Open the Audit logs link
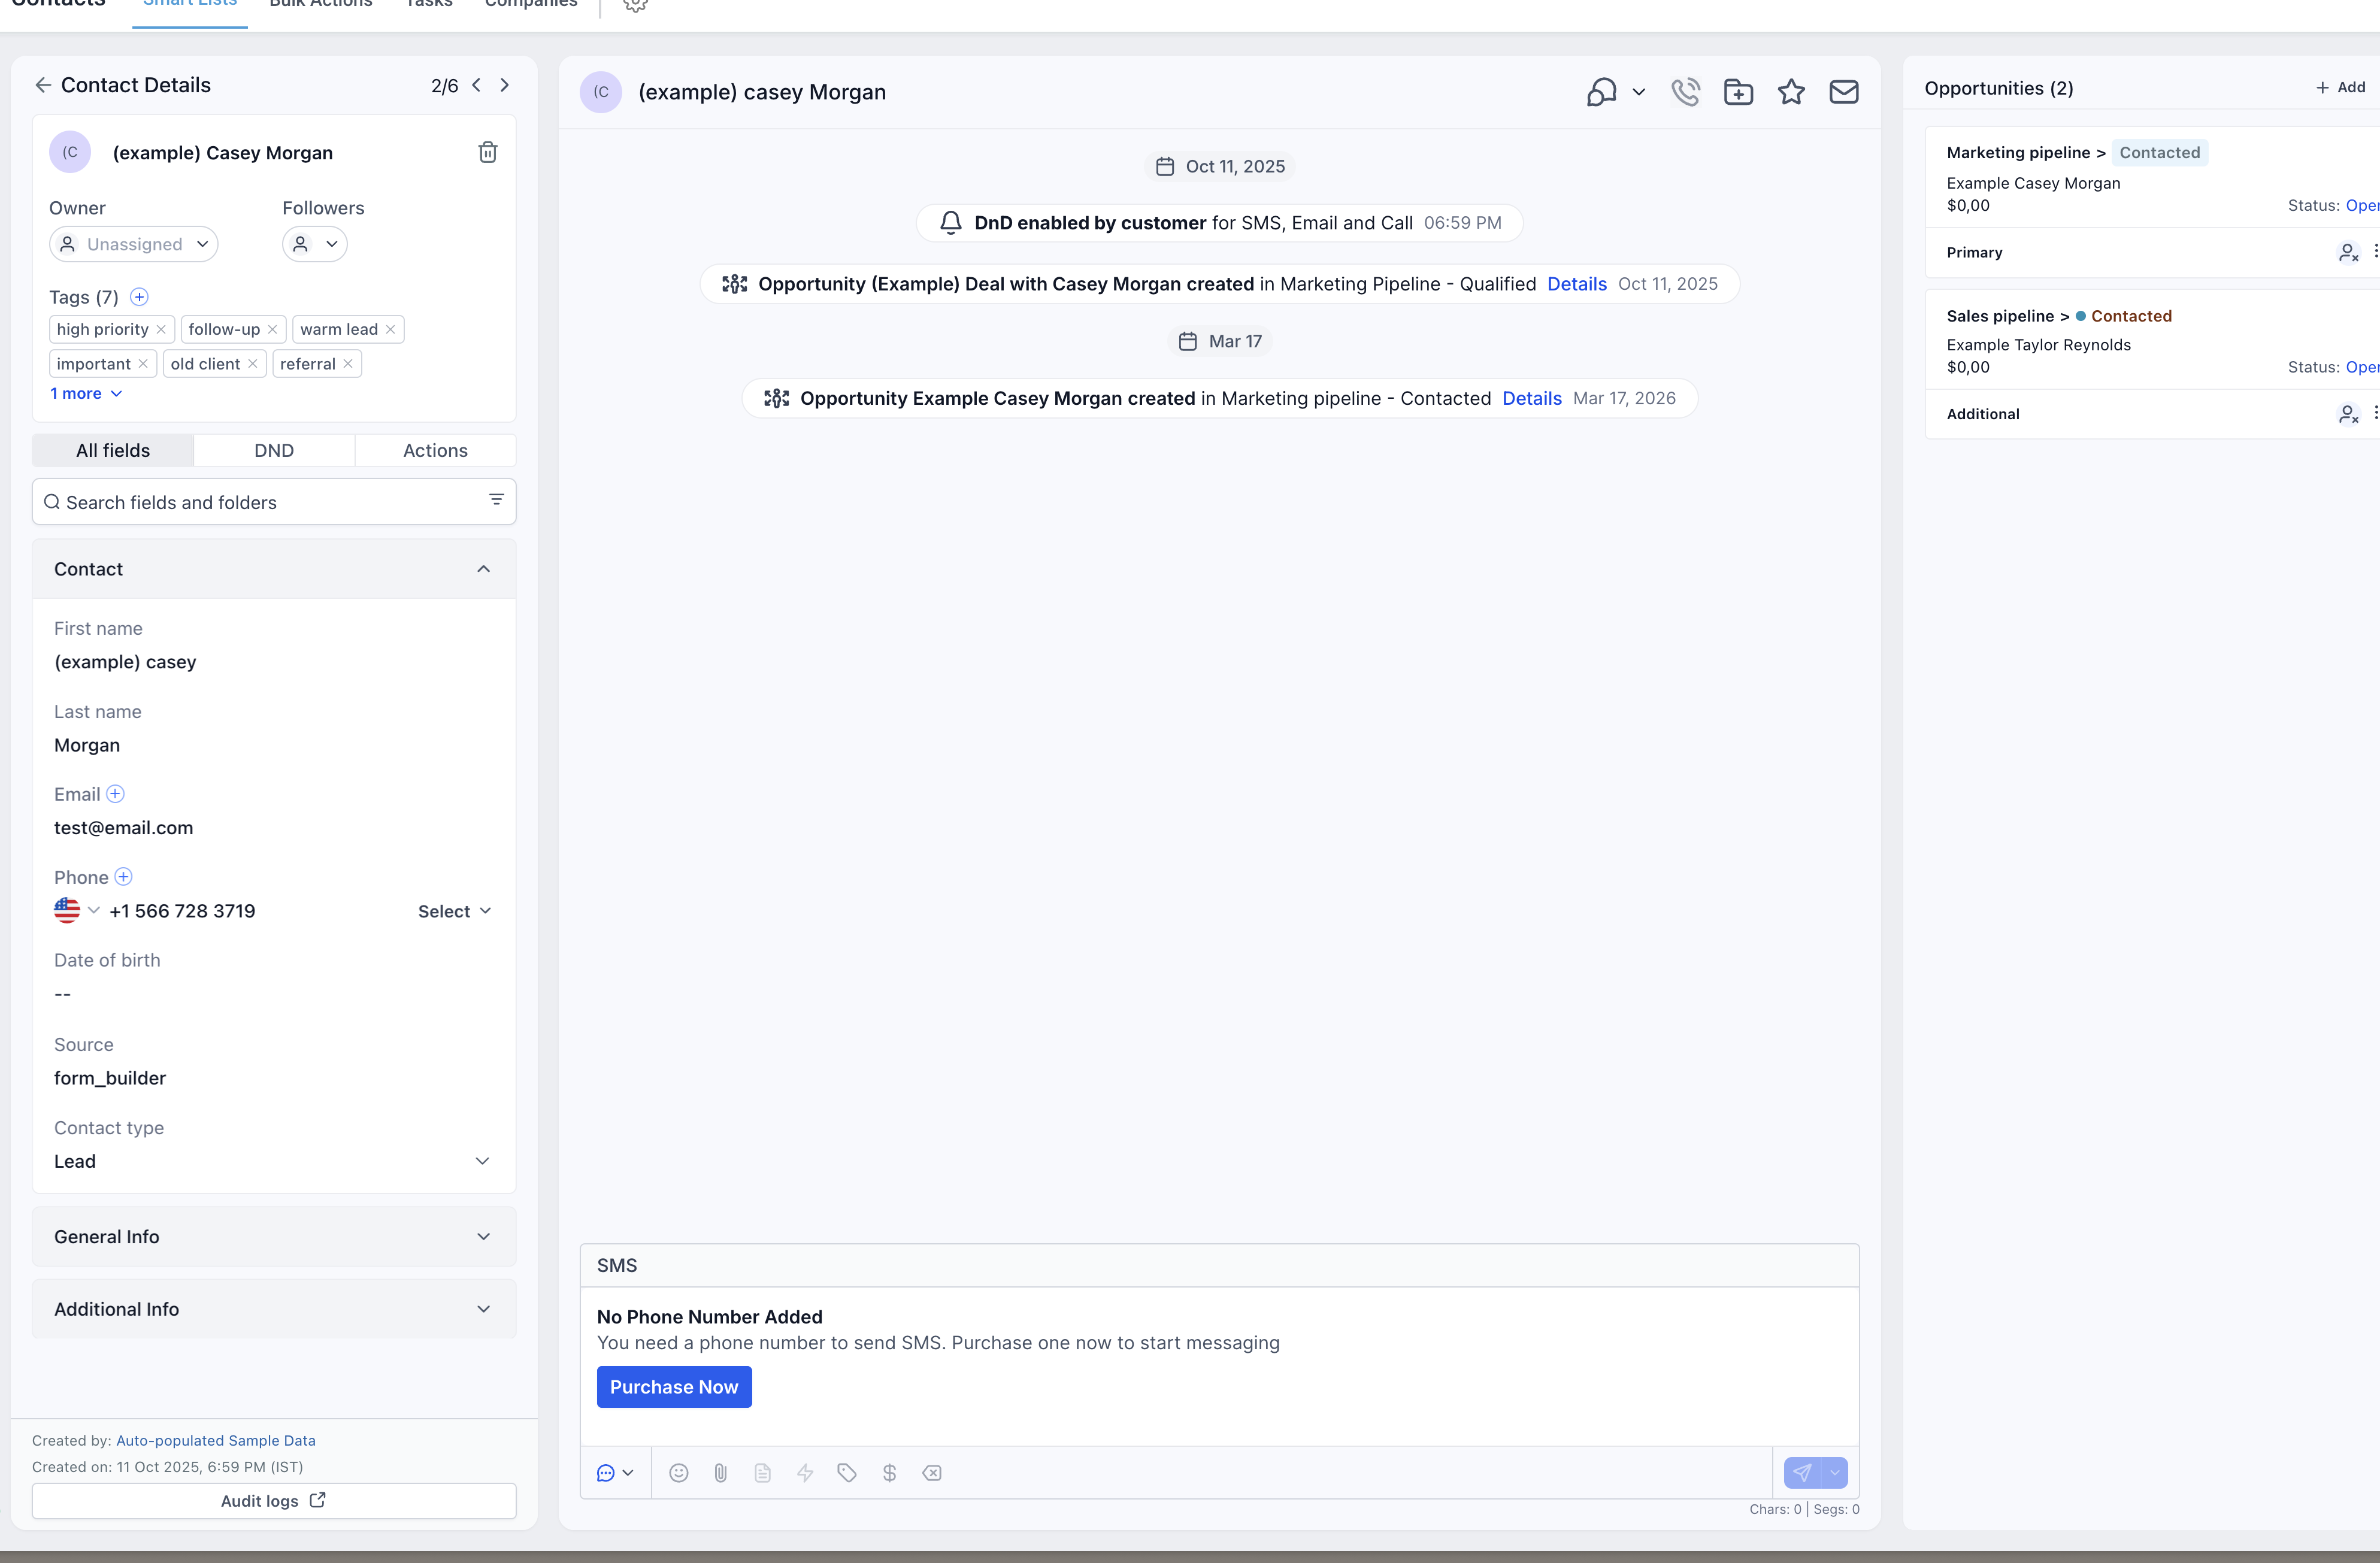The height and width of the screenshot is (1563, 2380). point(273,1500)
